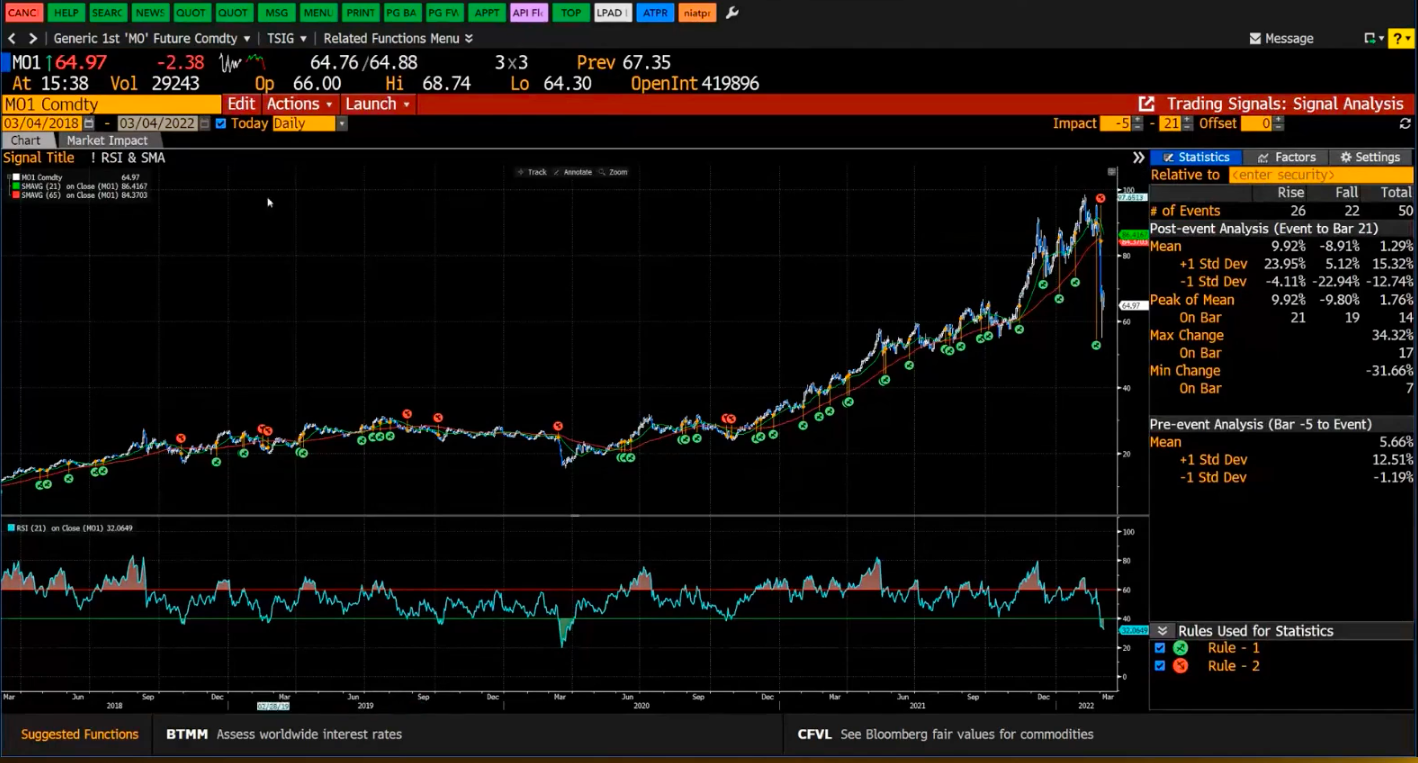Click the Message envelope icon
Screen dimensions: 1418x763
point(1256,38)
